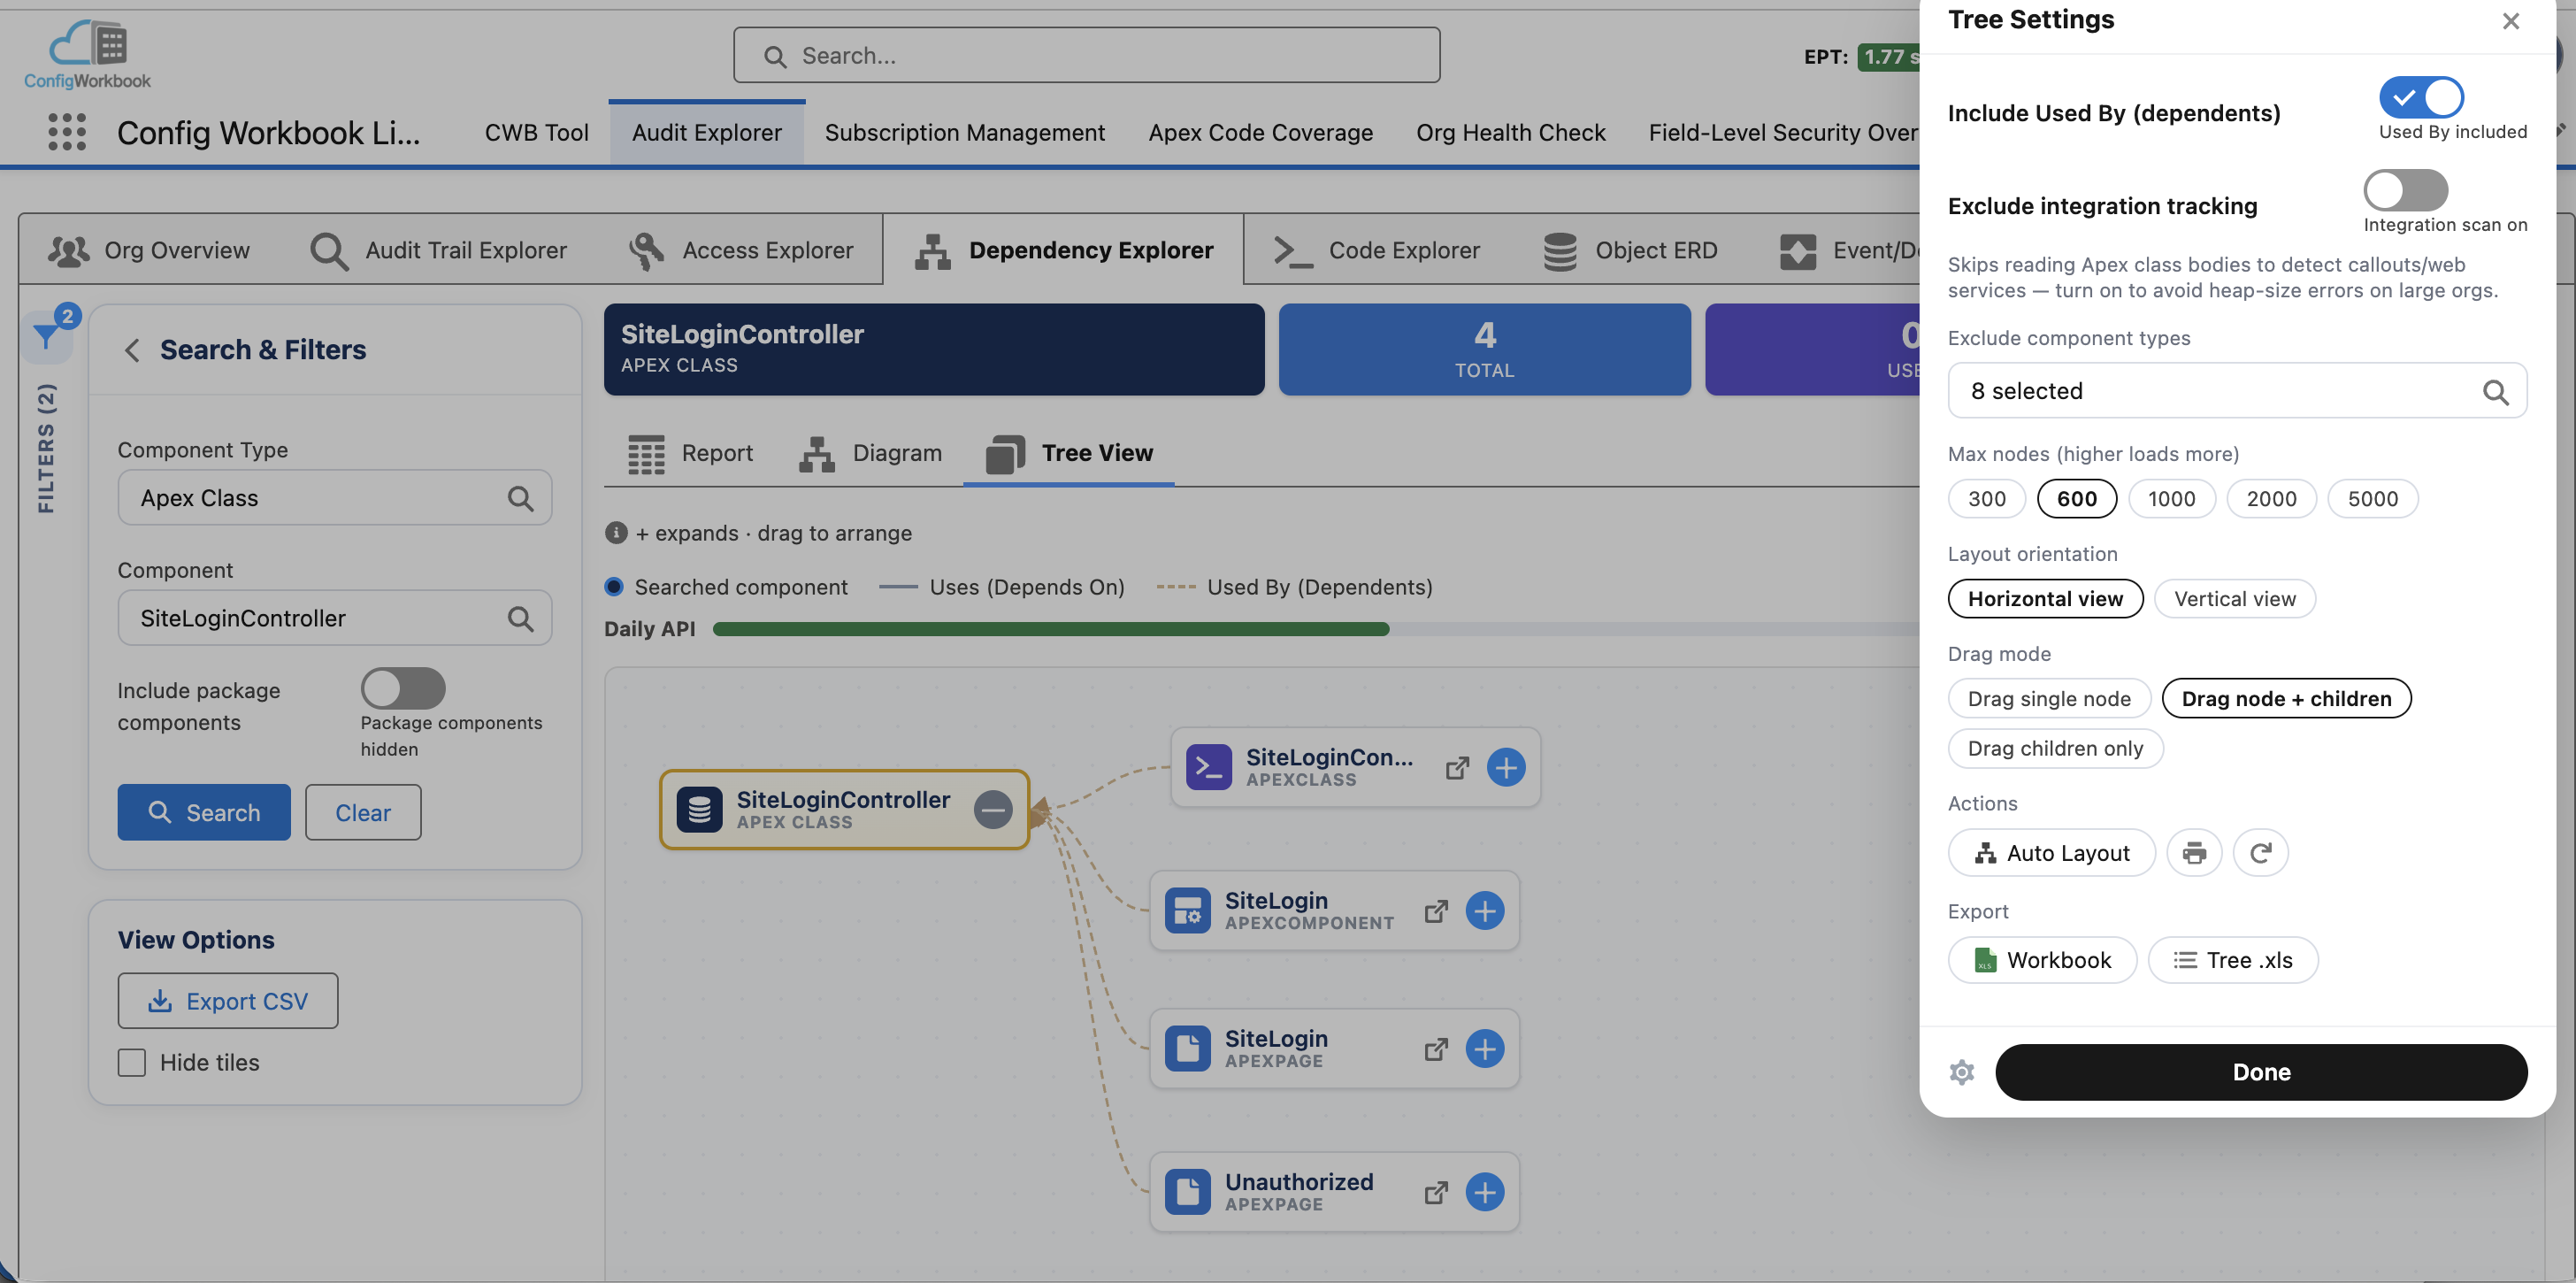Open SiteLogin APEXPAGE external link icon
Viewport: 2576px width, 1283px height.
1436,1048
